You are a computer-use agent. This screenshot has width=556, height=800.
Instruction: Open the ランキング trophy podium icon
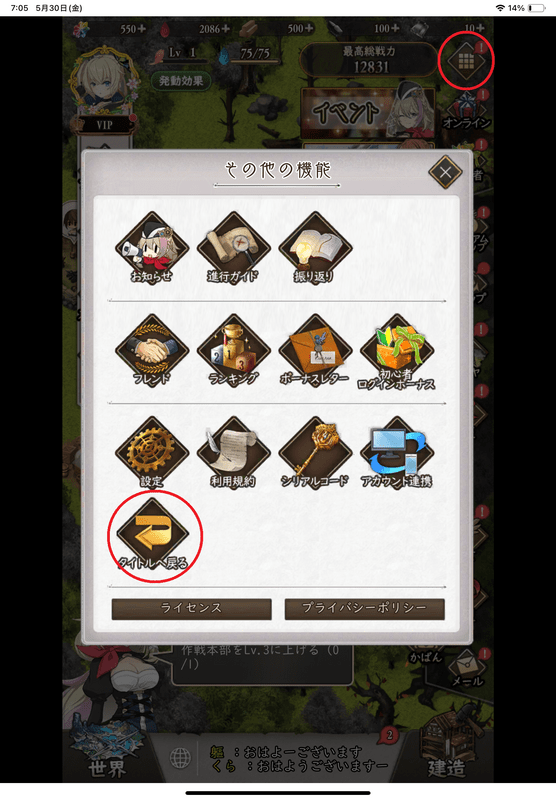234,351
